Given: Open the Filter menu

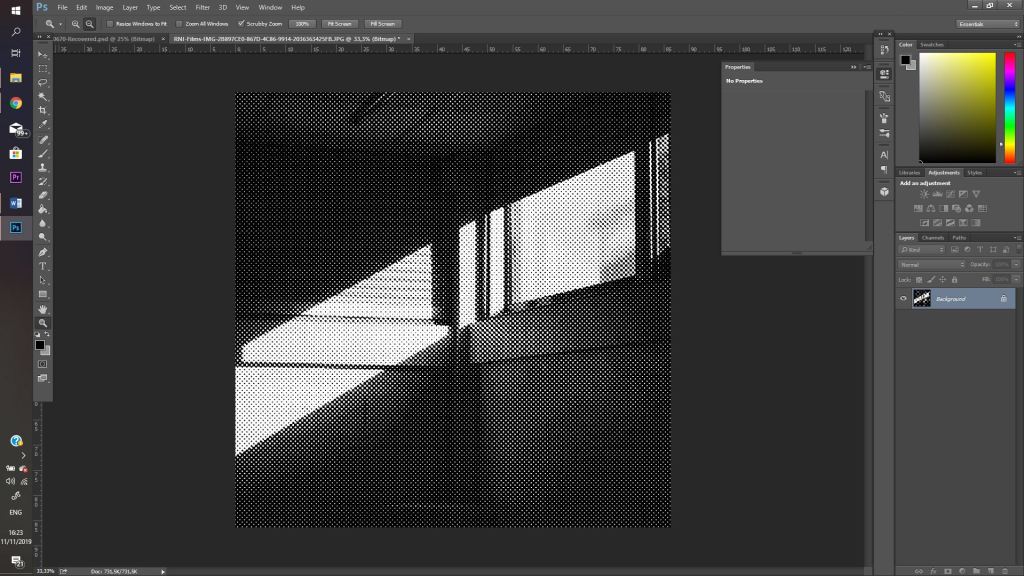Looking at the screenshot, I should [x=203, y=7].
